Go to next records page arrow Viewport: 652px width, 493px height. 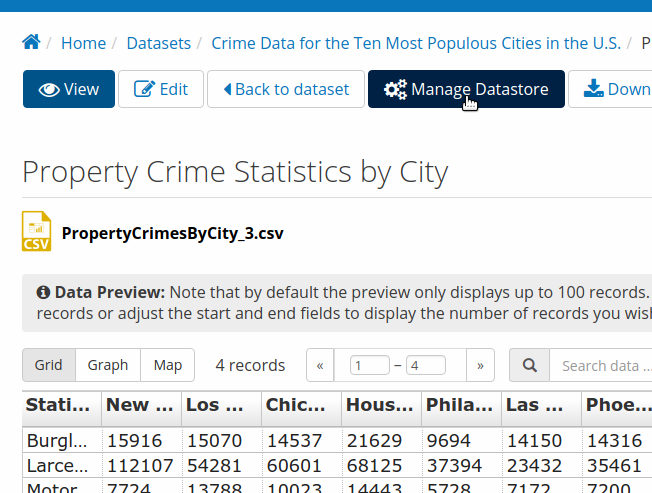480,365
